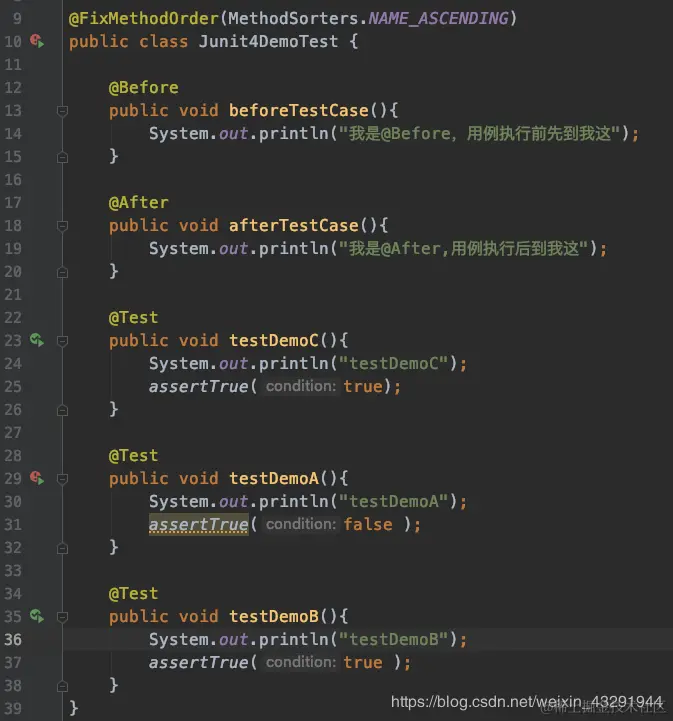
Task: Click condition hint on line 25
Action: coord(301,386)
